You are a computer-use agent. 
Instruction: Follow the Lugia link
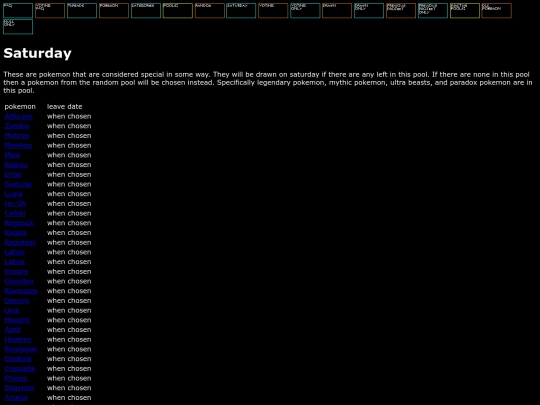pos(13,194)
